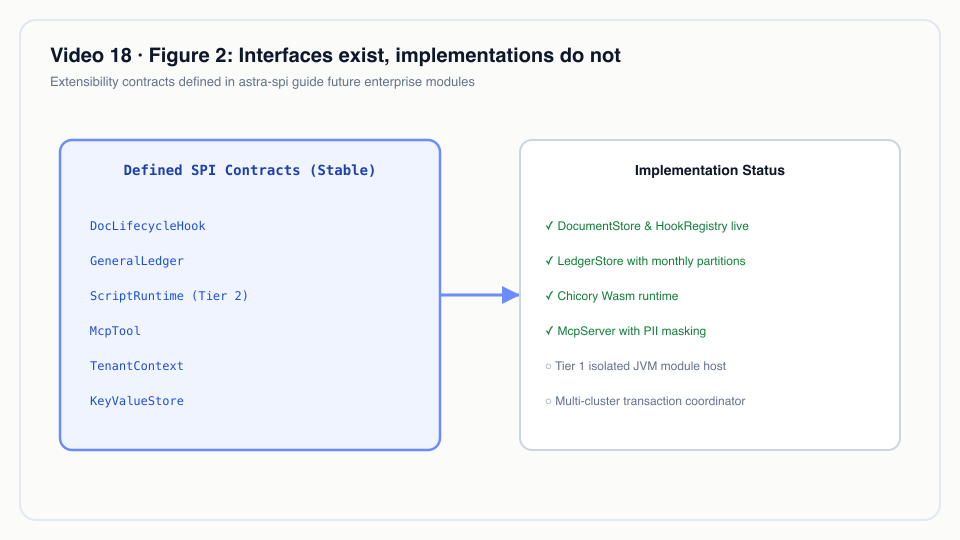Image resolution: width=960 pixels, height=540 pixels.
Task: Select the 'Chicory Wasm runtime' status
Action: point(611,296)
